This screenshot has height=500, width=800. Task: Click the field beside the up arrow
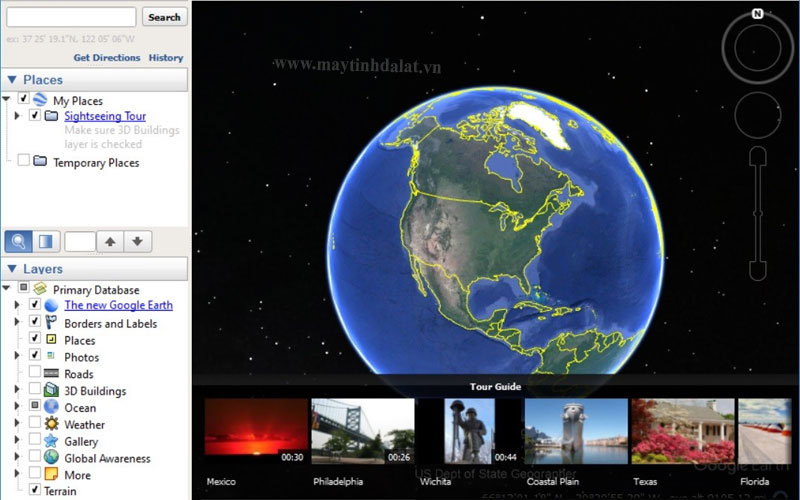pos(80,241)
